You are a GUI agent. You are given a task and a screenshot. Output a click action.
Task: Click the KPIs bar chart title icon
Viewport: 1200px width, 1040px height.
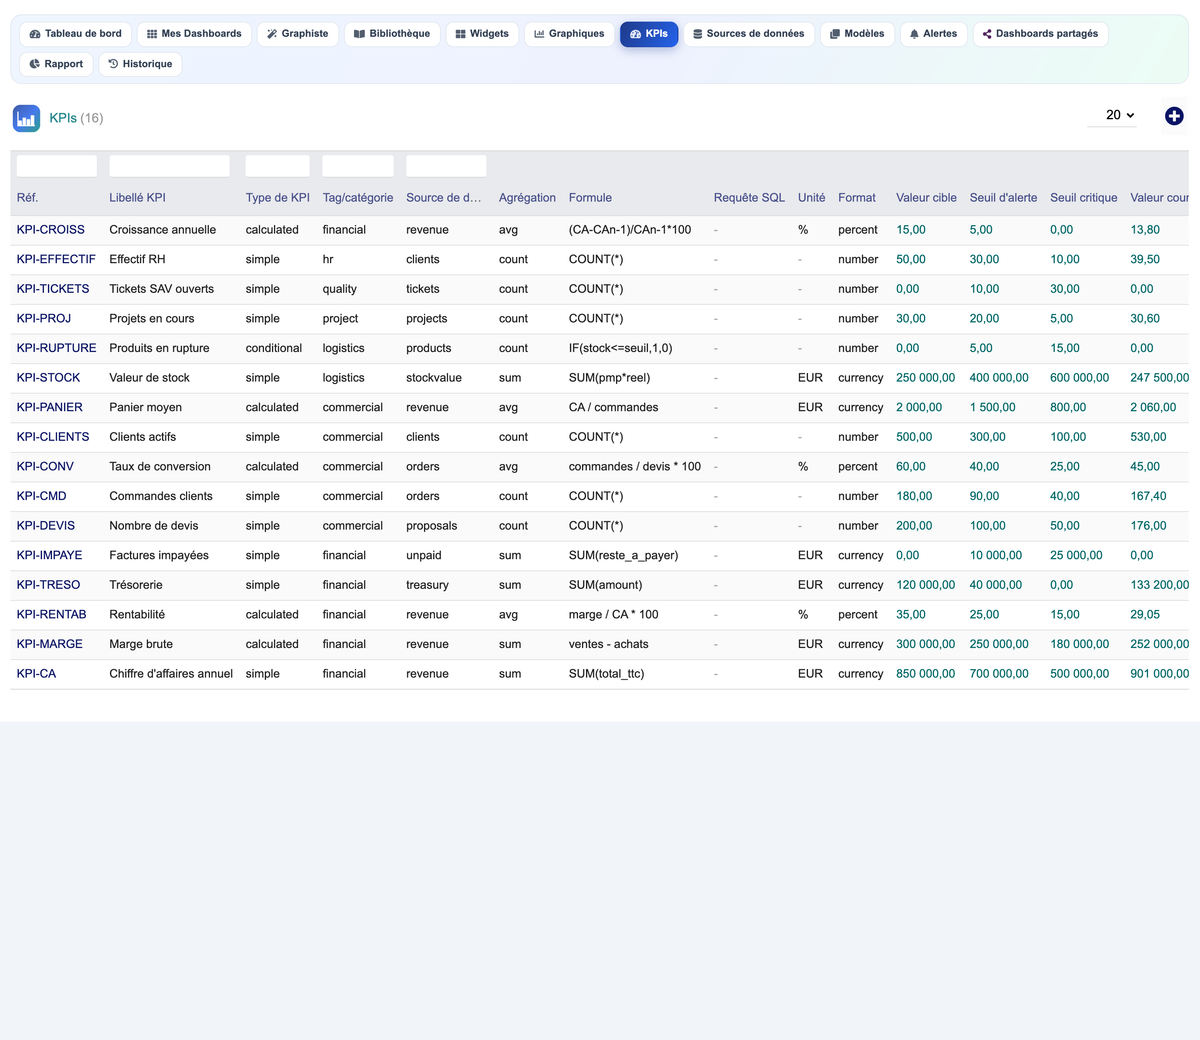coord(26,118)
